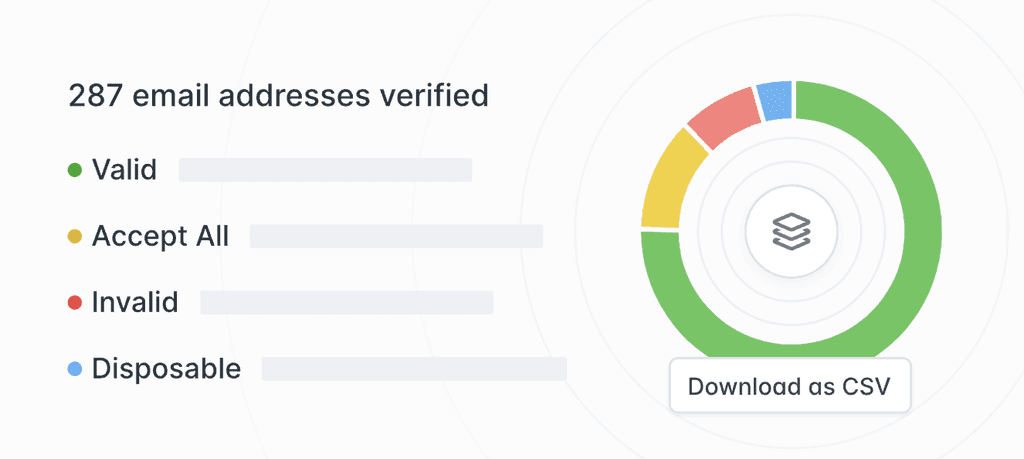Click the placeholder bar next to Accept All
Viewport: 1024px width, 459px height.
[396, 236]
